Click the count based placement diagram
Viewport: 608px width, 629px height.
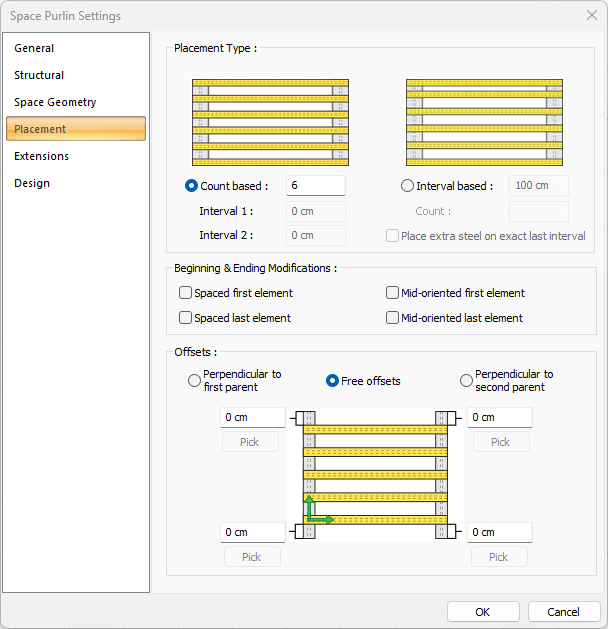pyautogui.click(x=270, y=122)
